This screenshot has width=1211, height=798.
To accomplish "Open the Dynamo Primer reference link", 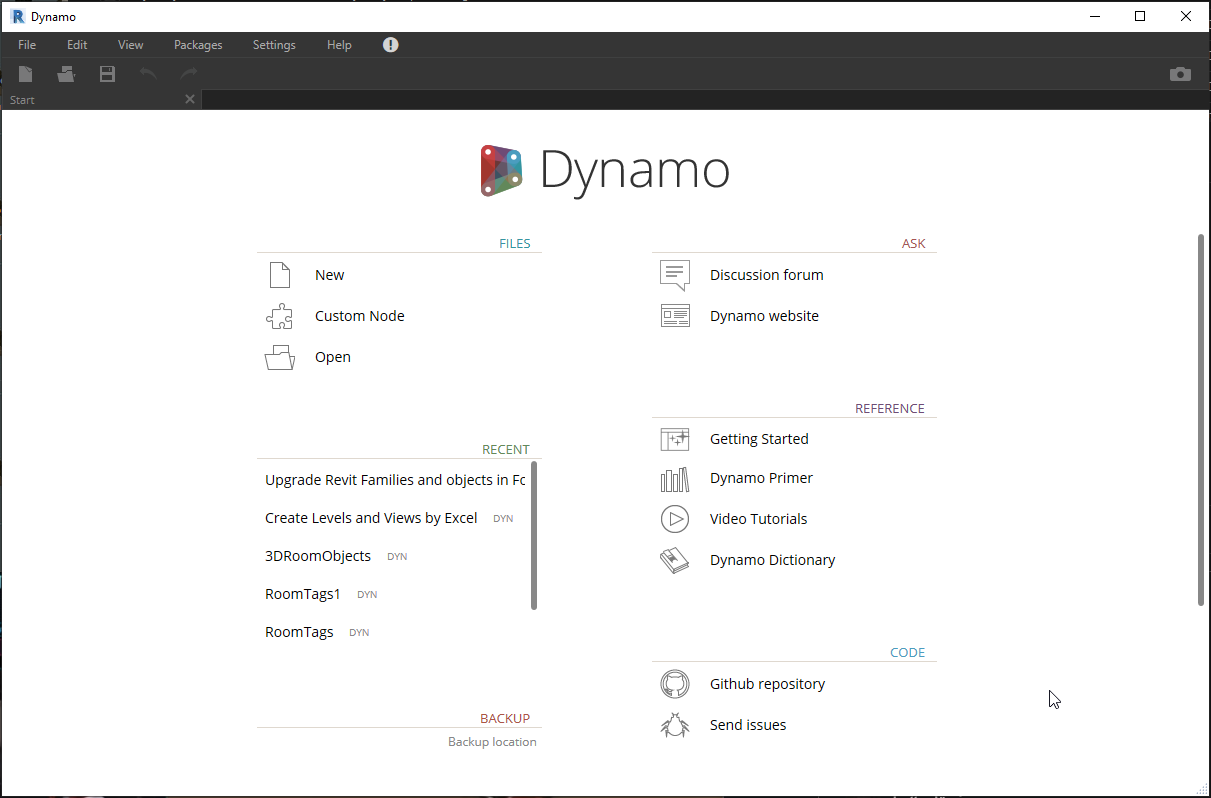I will [x=761, y=478].
